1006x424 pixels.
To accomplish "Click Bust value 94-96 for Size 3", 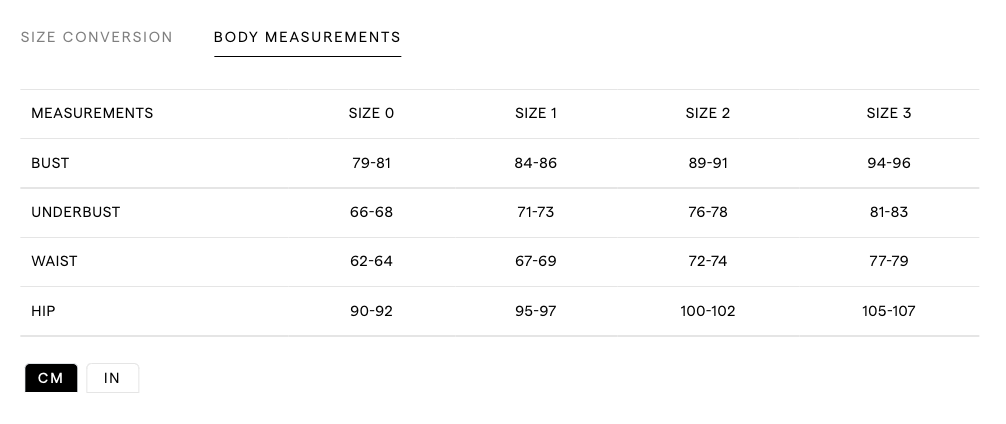I will pos(889,163).
